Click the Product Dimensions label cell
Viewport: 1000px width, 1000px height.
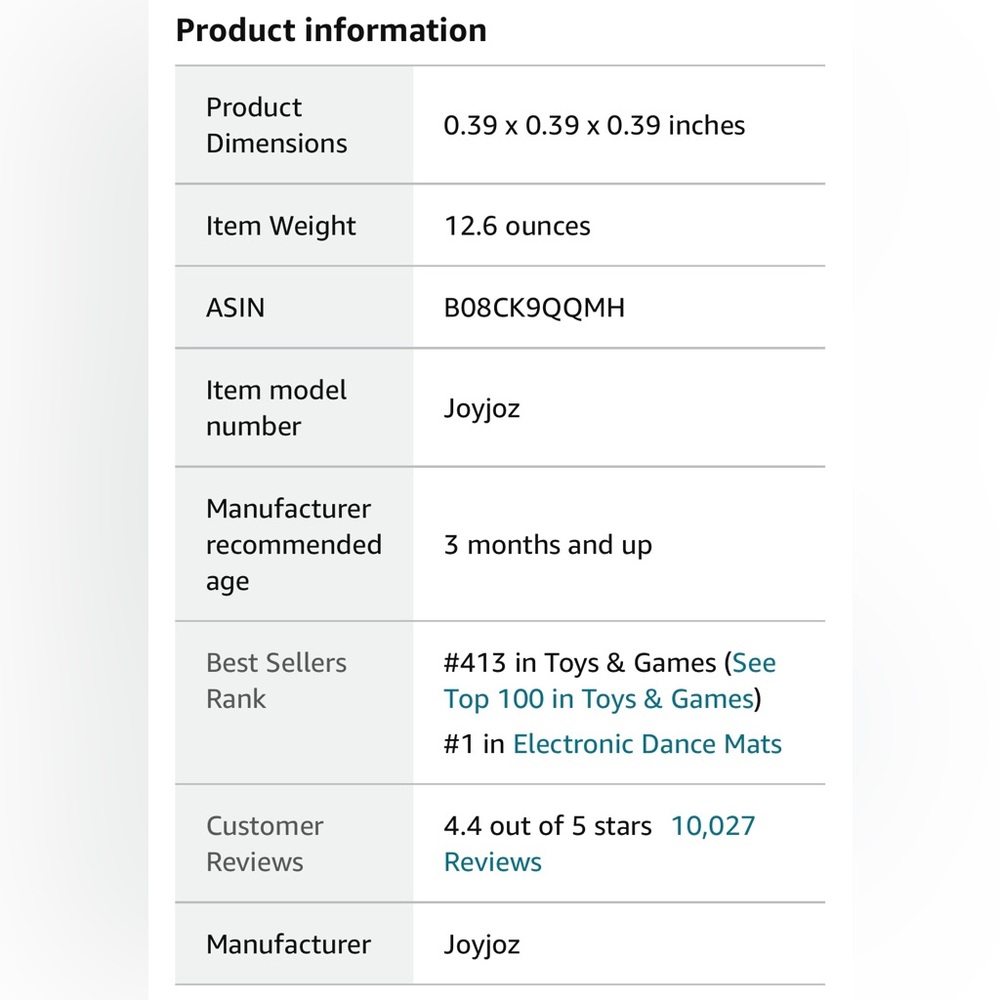[x=294, y=125]
